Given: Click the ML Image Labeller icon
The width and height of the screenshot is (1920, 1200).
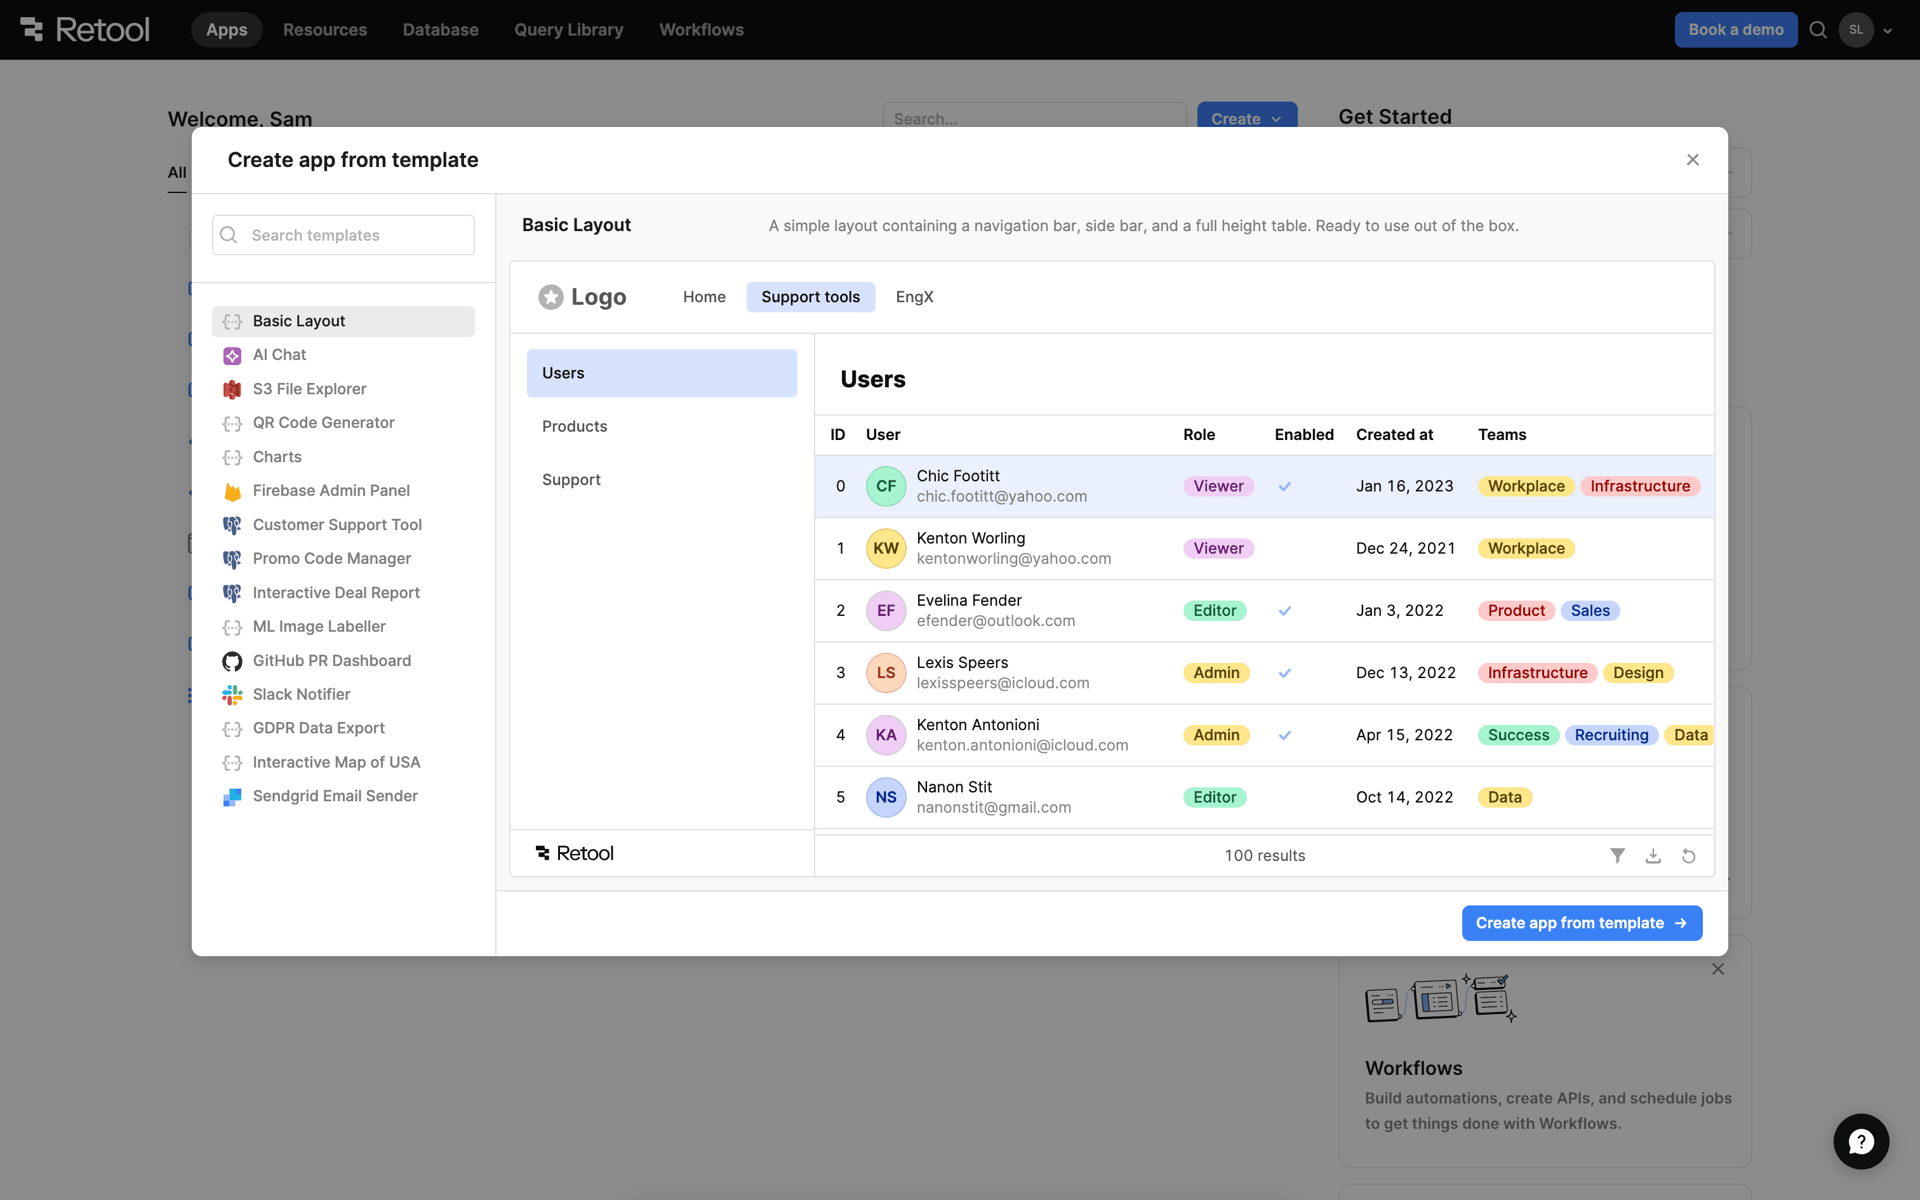Looking at the screenshot, I should click(232, 627).
